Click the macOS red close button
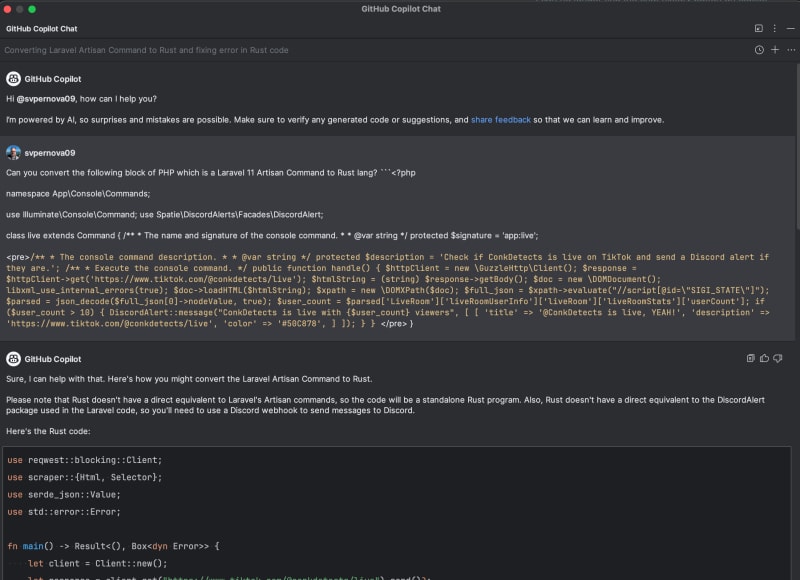The image size is (800, 580). click(7, 9)
